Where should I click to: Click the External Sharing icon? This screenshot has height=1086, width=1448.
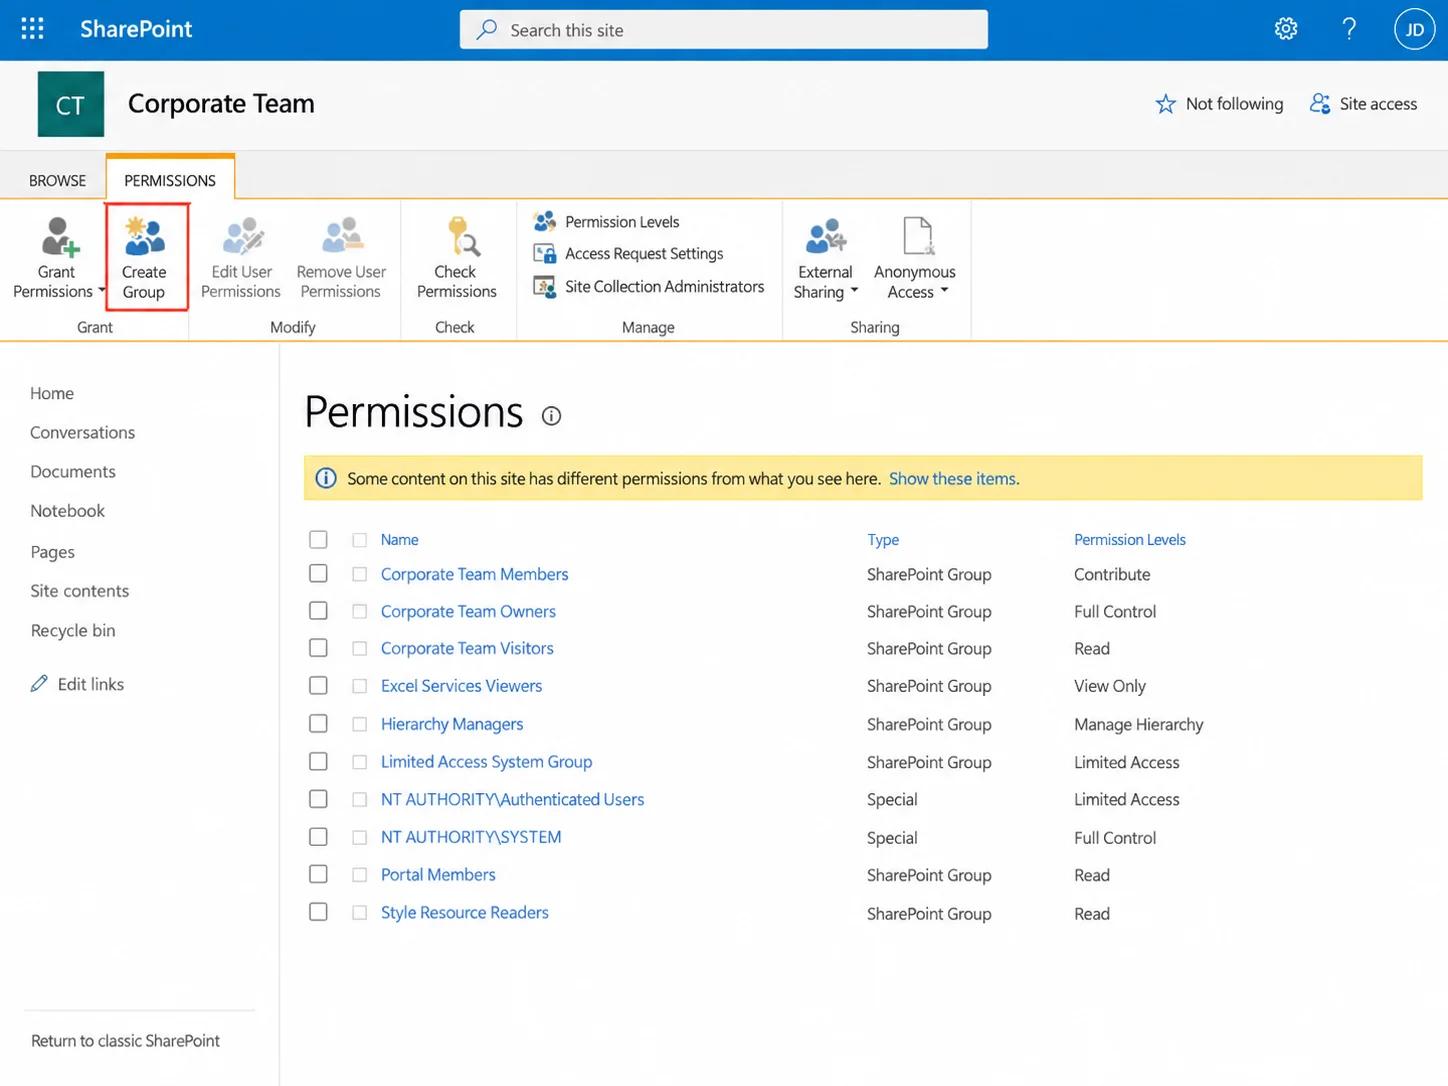coord(826,237)
